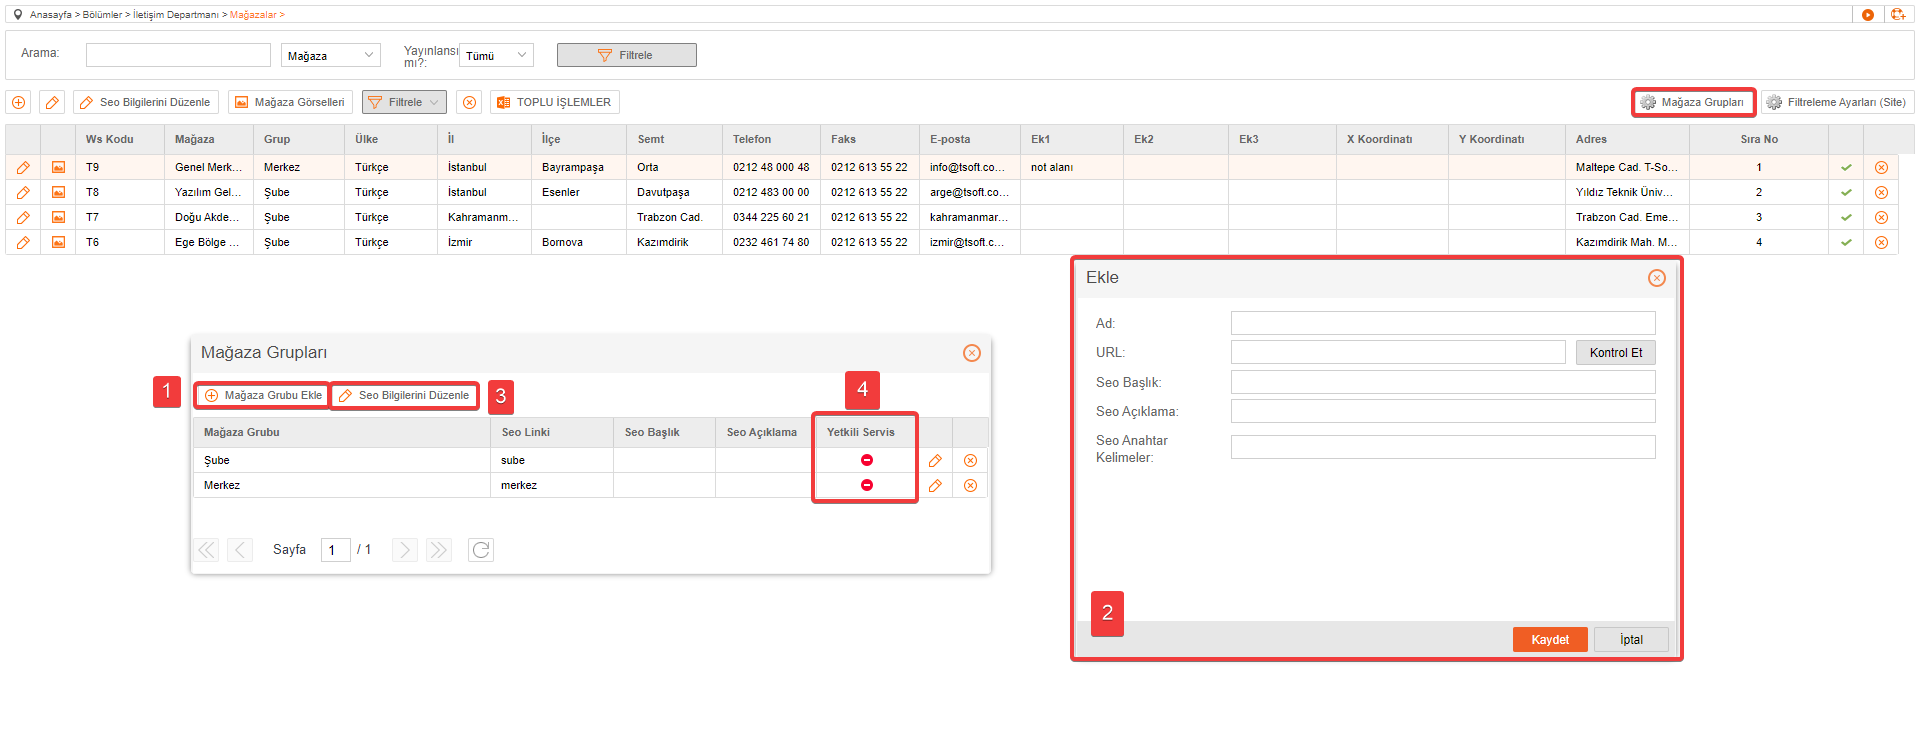Screen dimensions: 1920x736
Task: Toggle published status for T7
Action: (x=1846, y=217)
